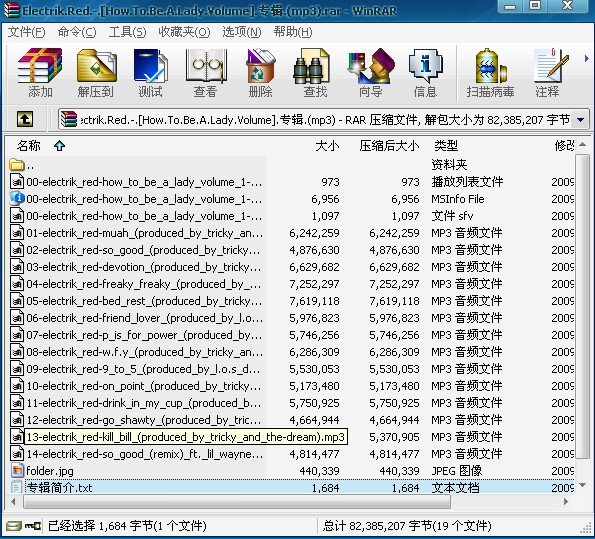Select 04-electrik_red-freaky_freaky mp3 file
The width and height of the screenshot is (595, 539).
pyautogui.click(x=143, y=284)
